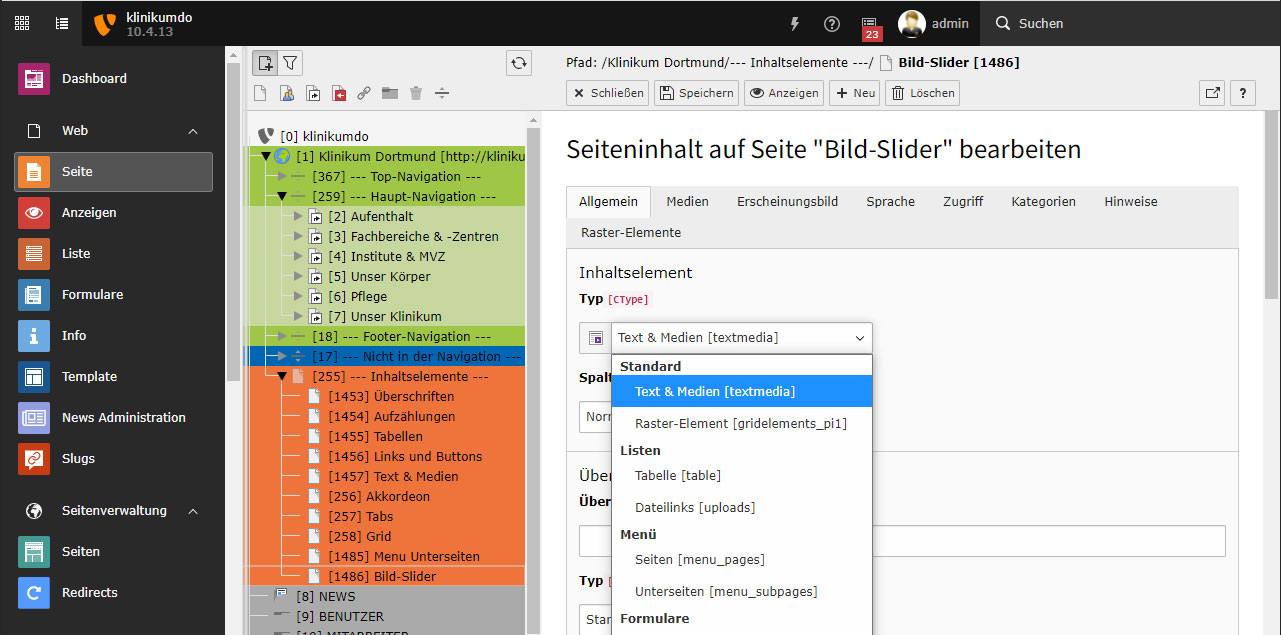Choose Raster-Element [gridelements_pi1] option
The image size is (1281, 635).
click(742, 424)
